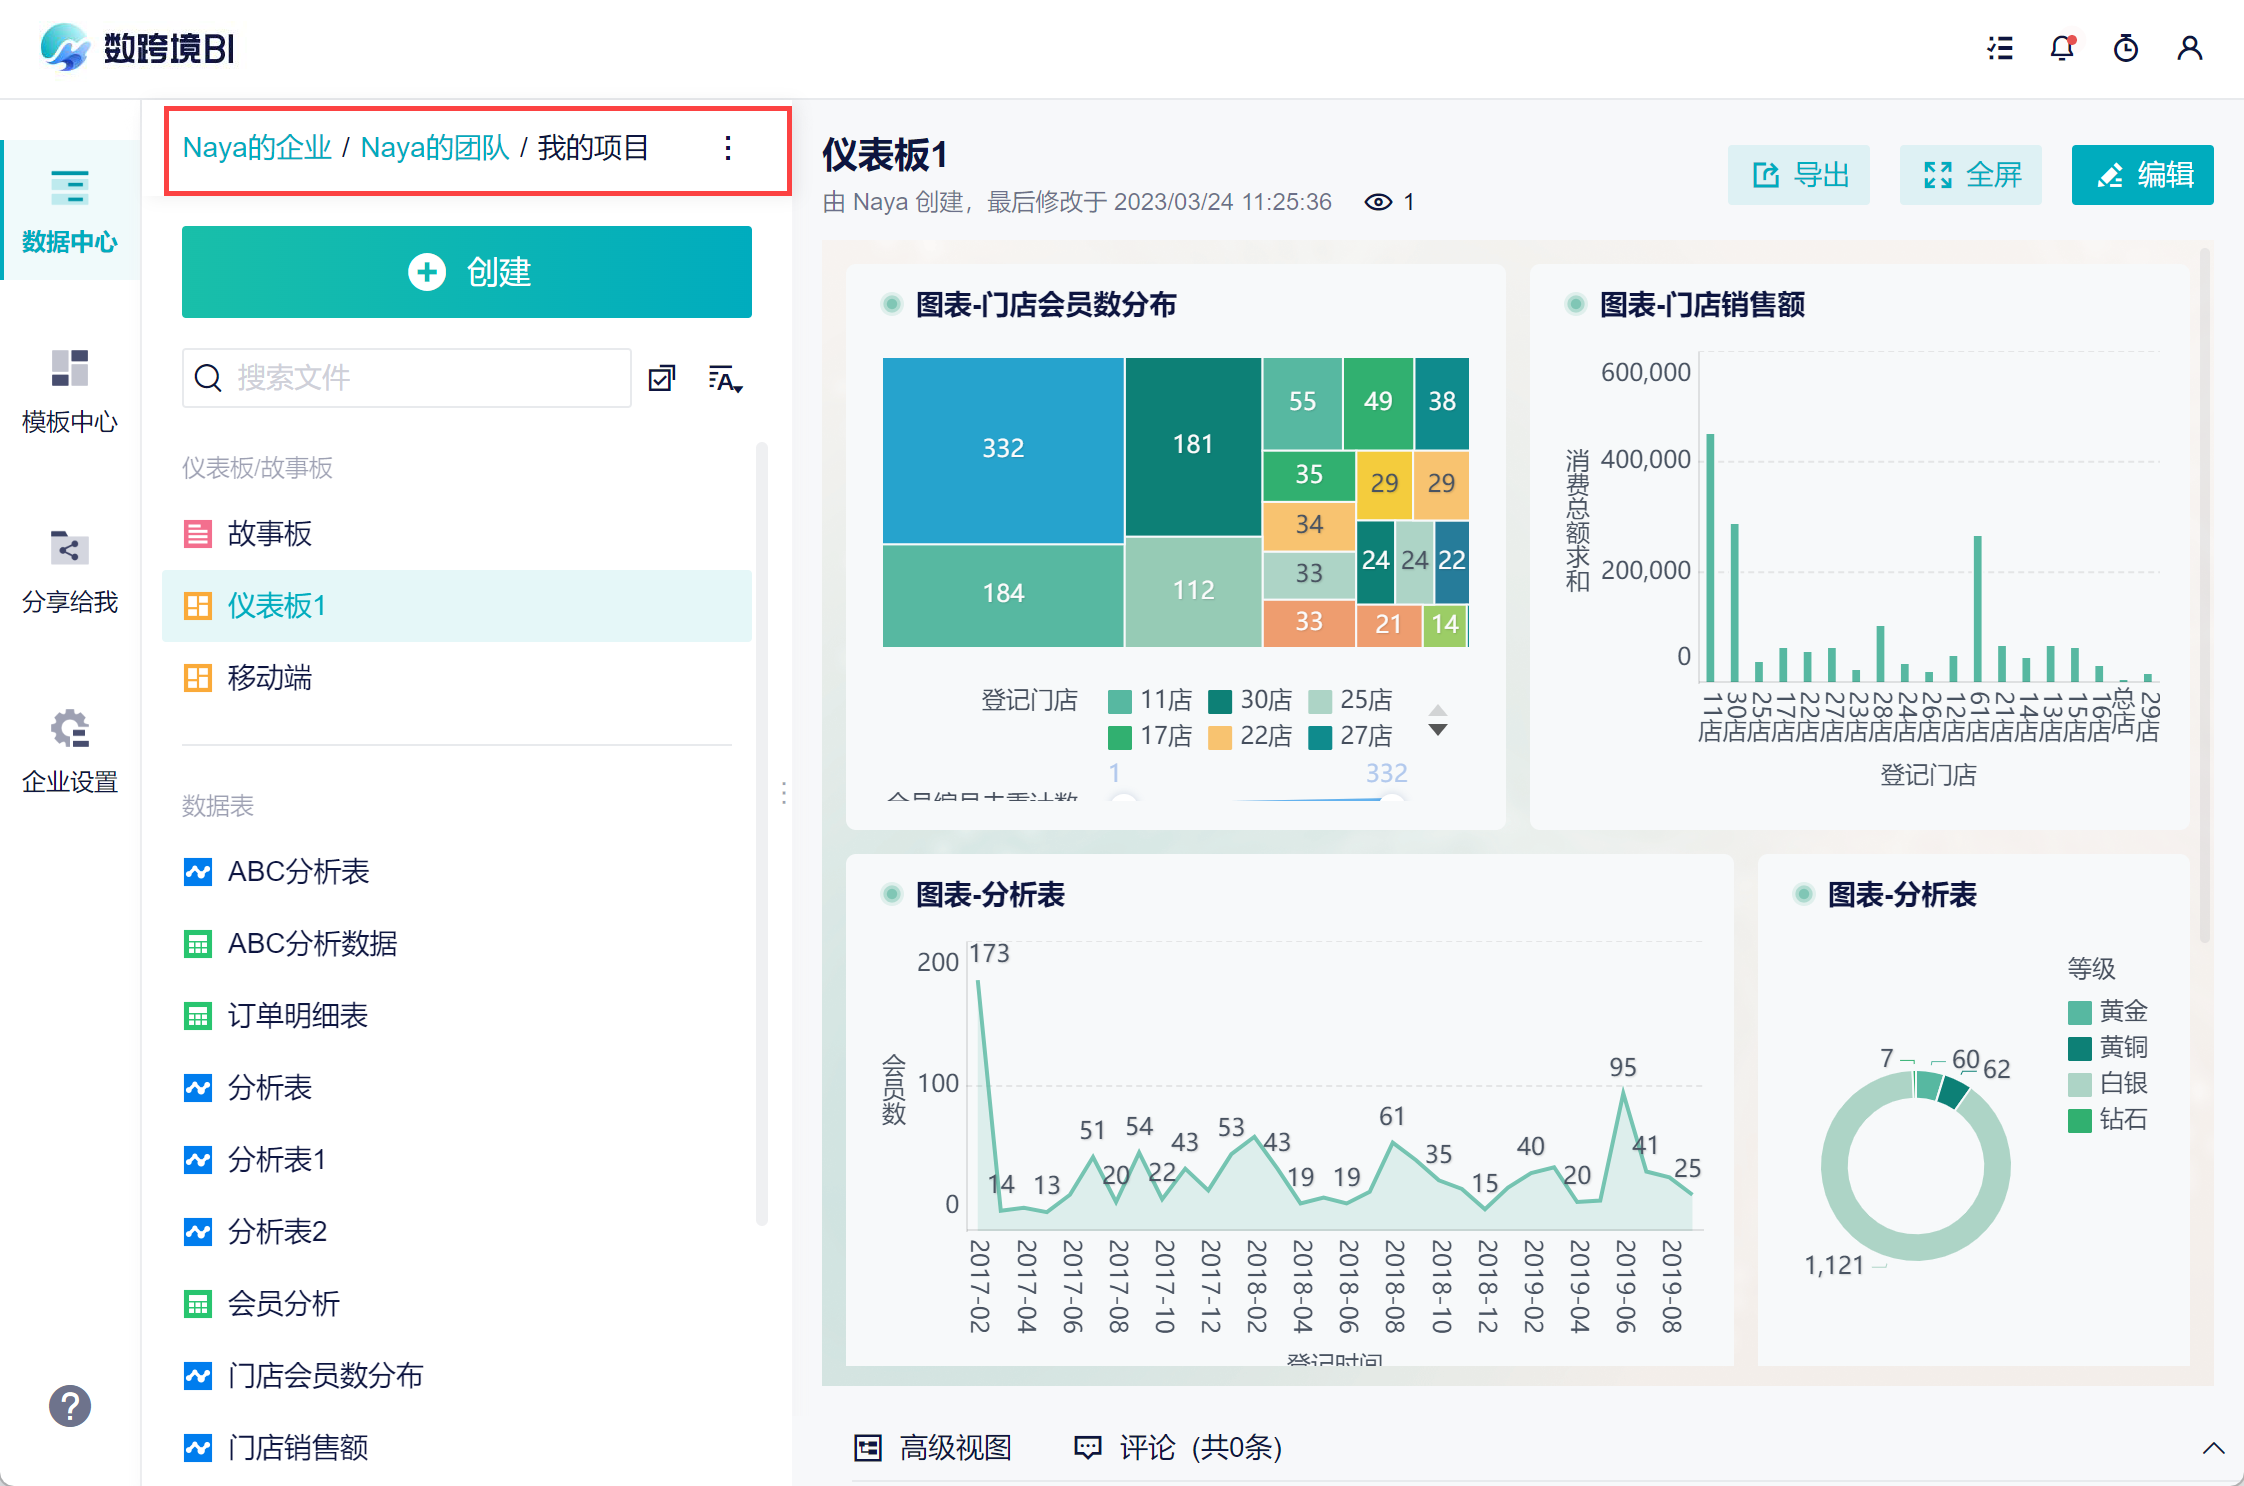
Task: Open the timer clock icon
Action: tap(2126, 48)
